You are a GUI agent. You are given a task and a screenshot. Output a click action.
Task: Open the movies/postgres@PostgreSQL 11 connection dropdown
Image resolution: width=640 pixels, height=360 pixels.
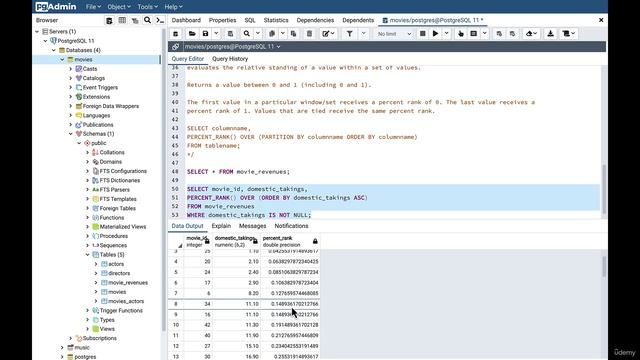coord(232,47)
